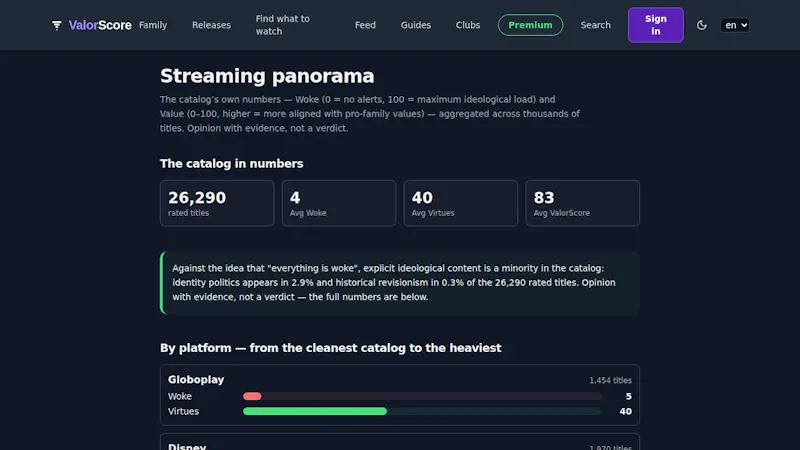Click the Avg ValorScore stat card
This screenshot has width=800, height=450.
click(583, 203)
